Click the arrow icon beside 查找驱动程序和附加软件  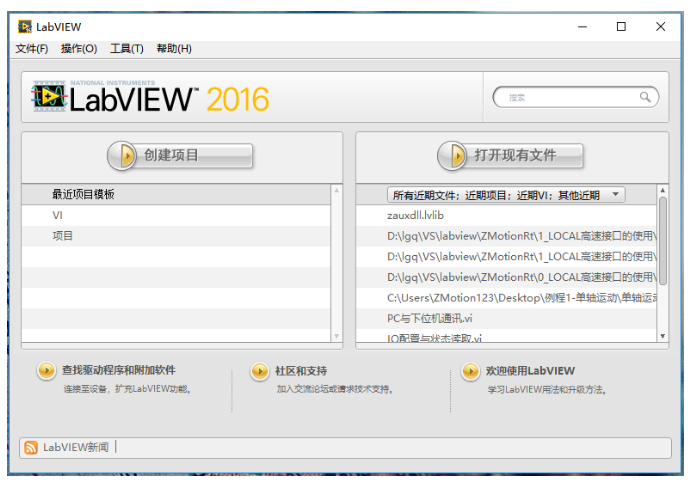(x=46, y=371)
